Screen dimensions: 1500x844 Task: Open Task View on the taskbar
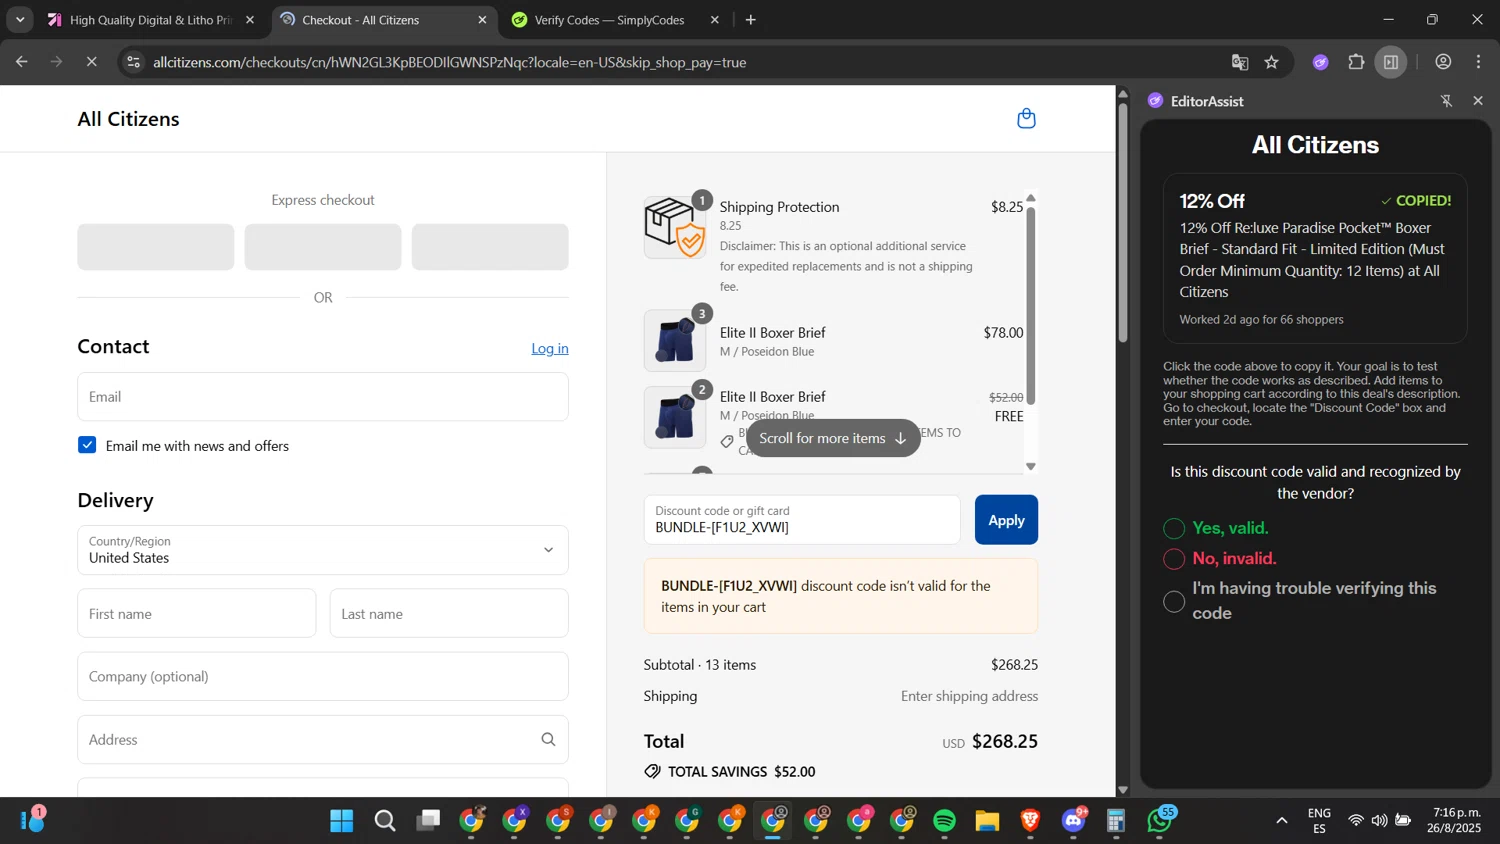coord(429,821)
